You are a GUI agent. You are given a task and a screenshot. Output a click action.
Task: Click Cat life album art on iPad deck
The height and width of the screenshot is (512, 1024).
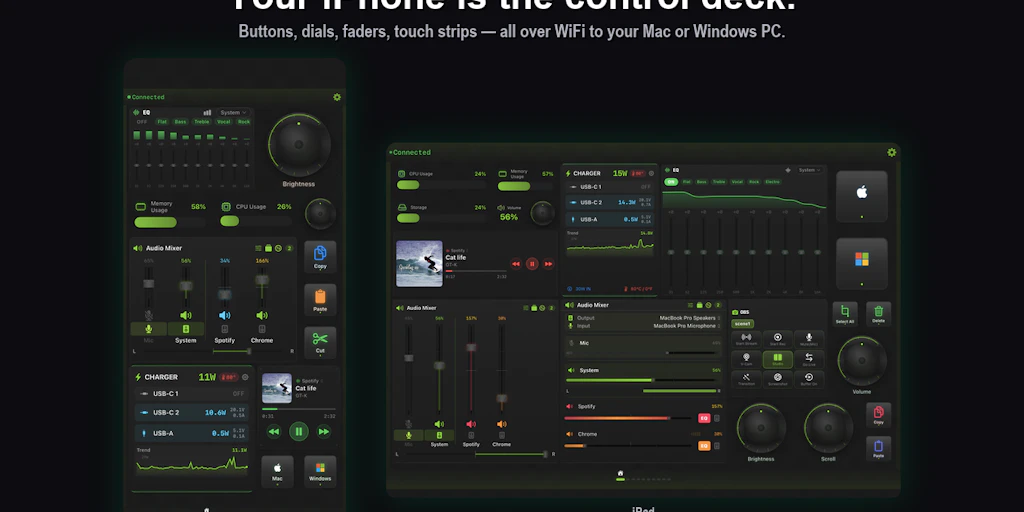(x=419, y=264)
